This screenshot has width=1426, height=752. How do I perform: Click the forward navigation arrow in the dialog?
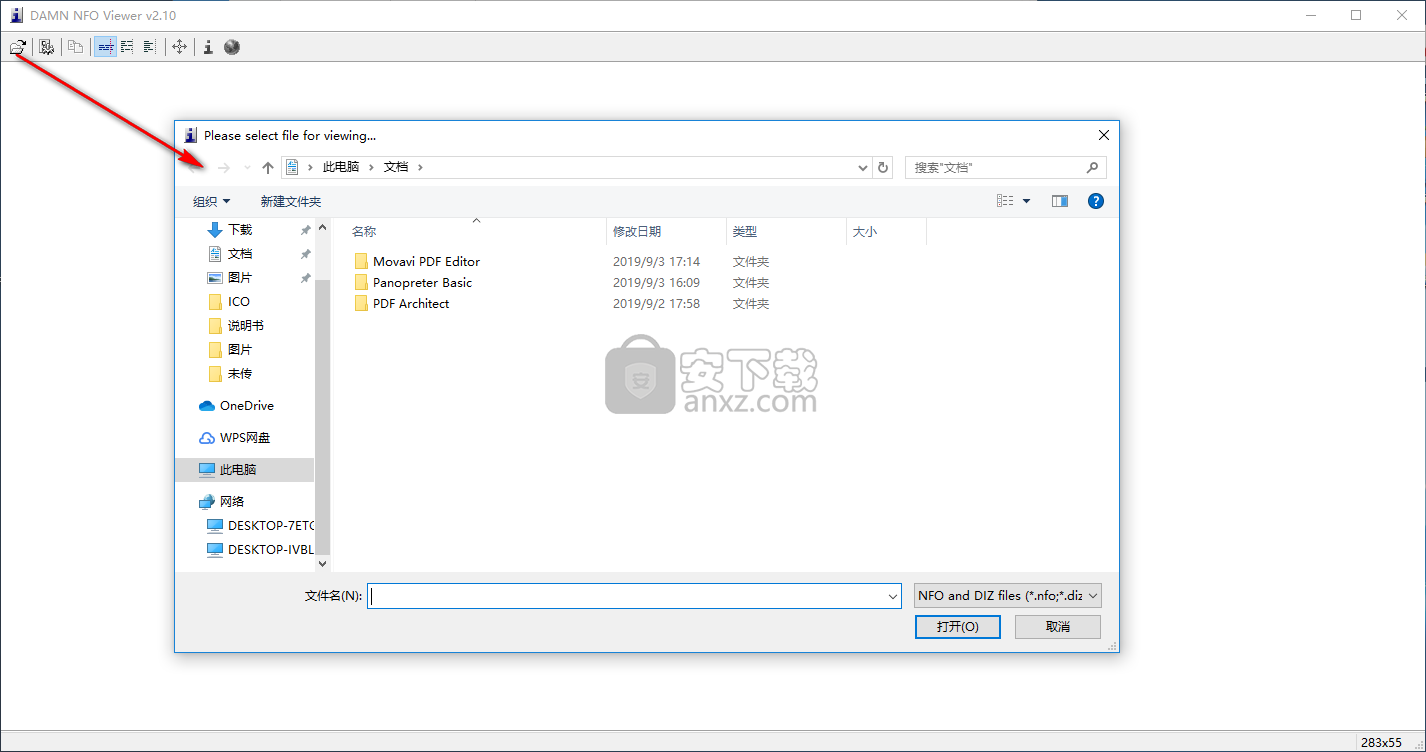(224, 168)
